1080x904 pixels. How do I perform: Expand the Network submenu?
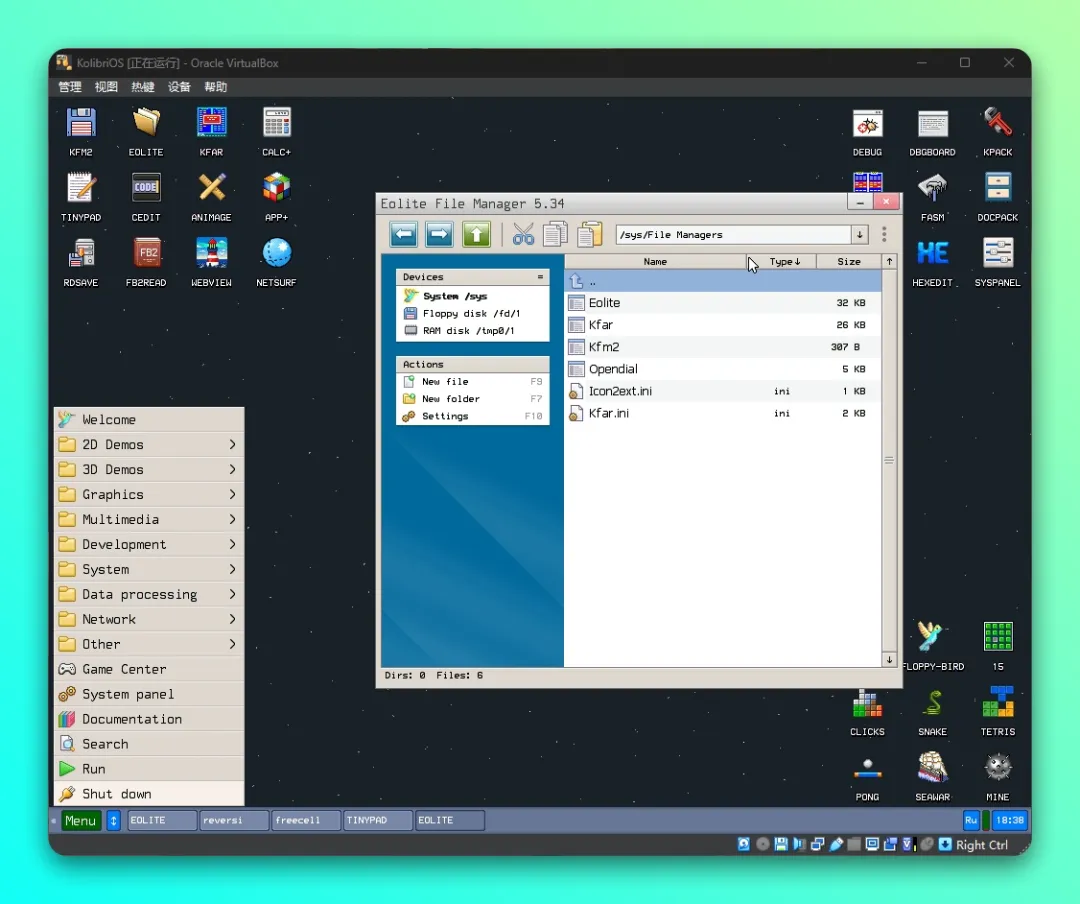(x=149, y=619)
